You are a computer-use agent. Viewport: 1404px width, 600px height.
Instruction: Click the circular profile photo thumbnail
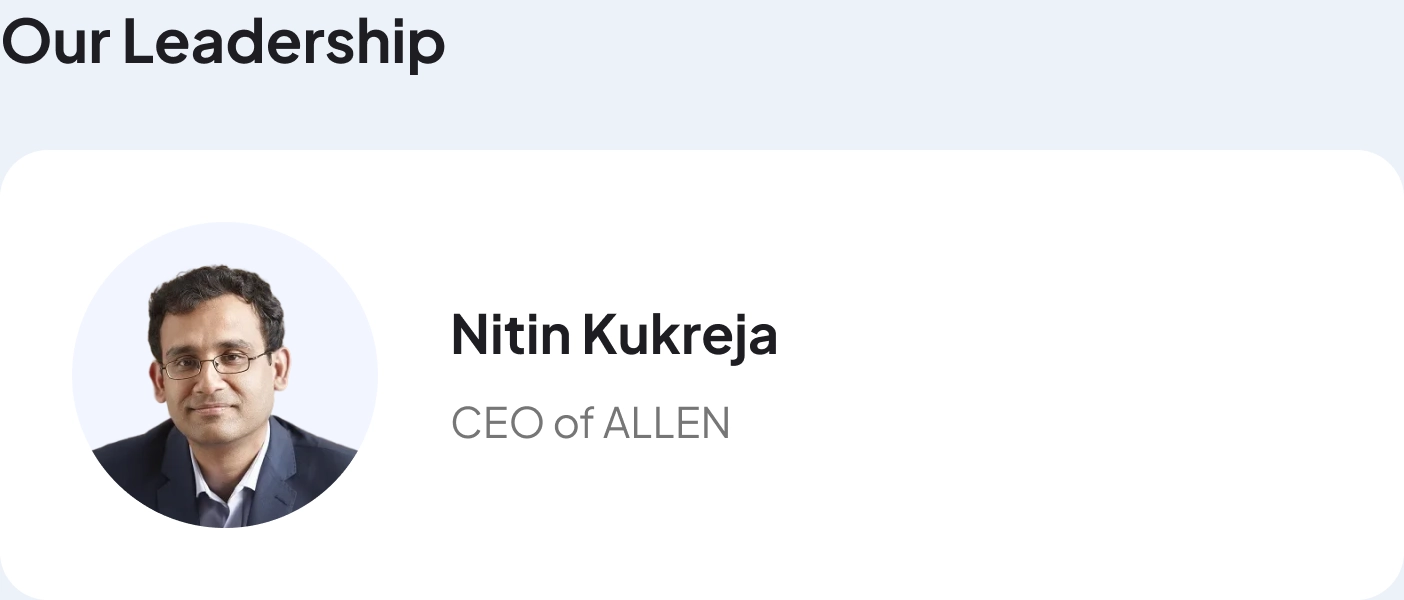pyautogui.click(x=225, y=375)
